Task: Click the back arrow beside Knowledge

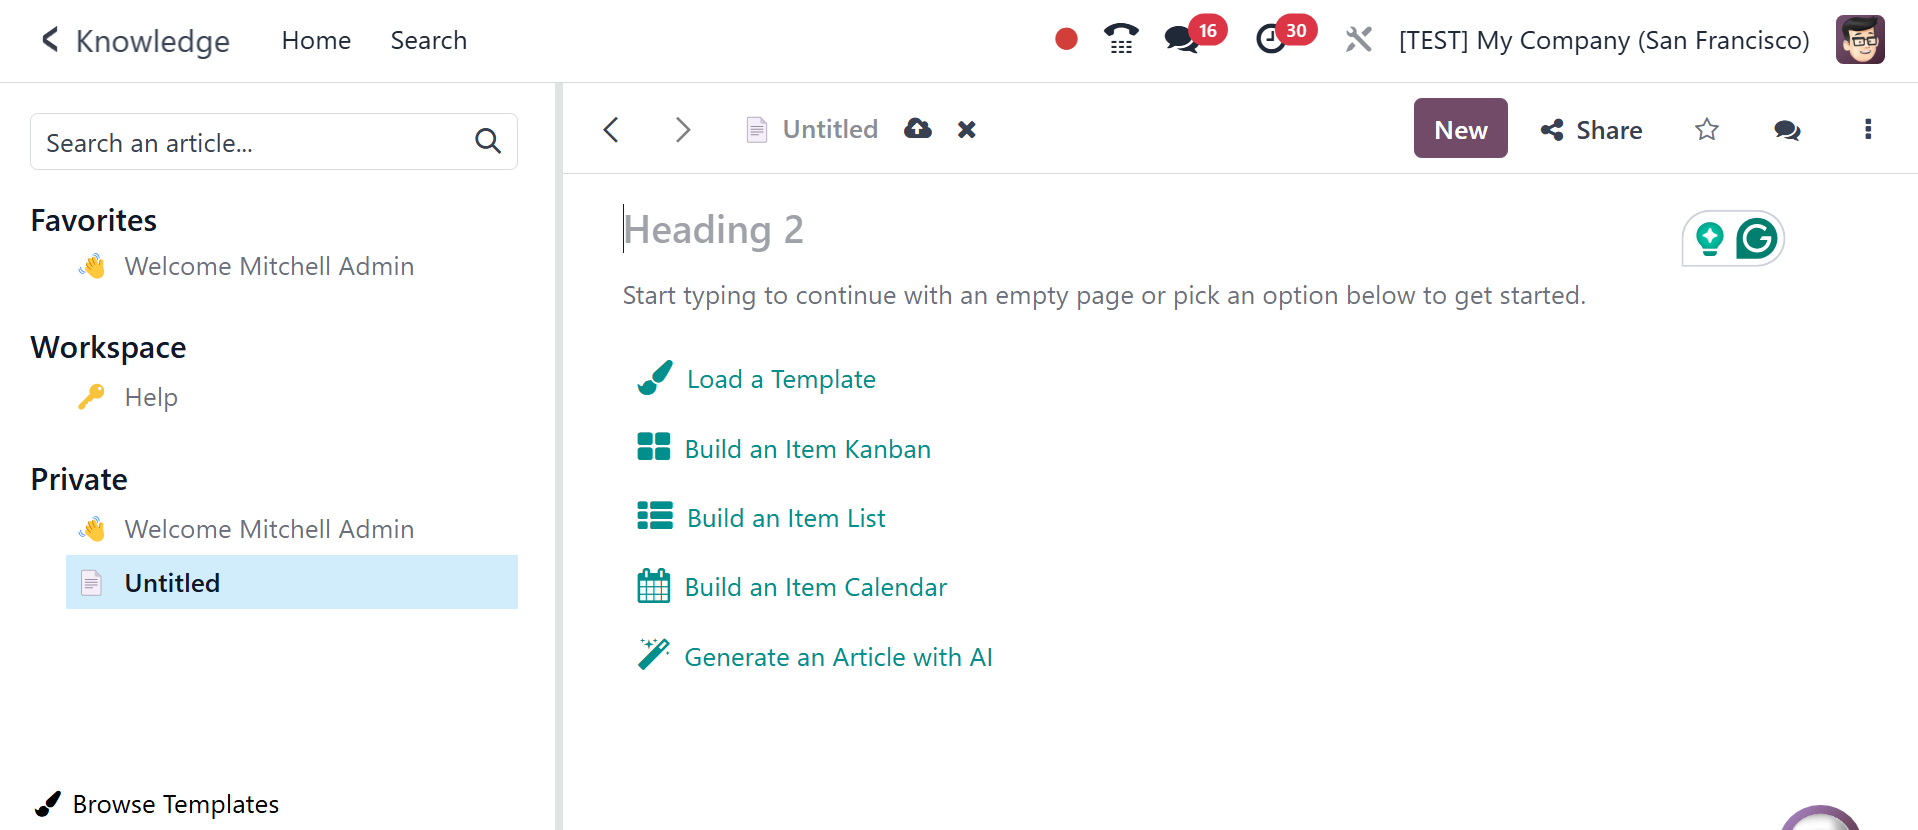Action: point(50,40)
